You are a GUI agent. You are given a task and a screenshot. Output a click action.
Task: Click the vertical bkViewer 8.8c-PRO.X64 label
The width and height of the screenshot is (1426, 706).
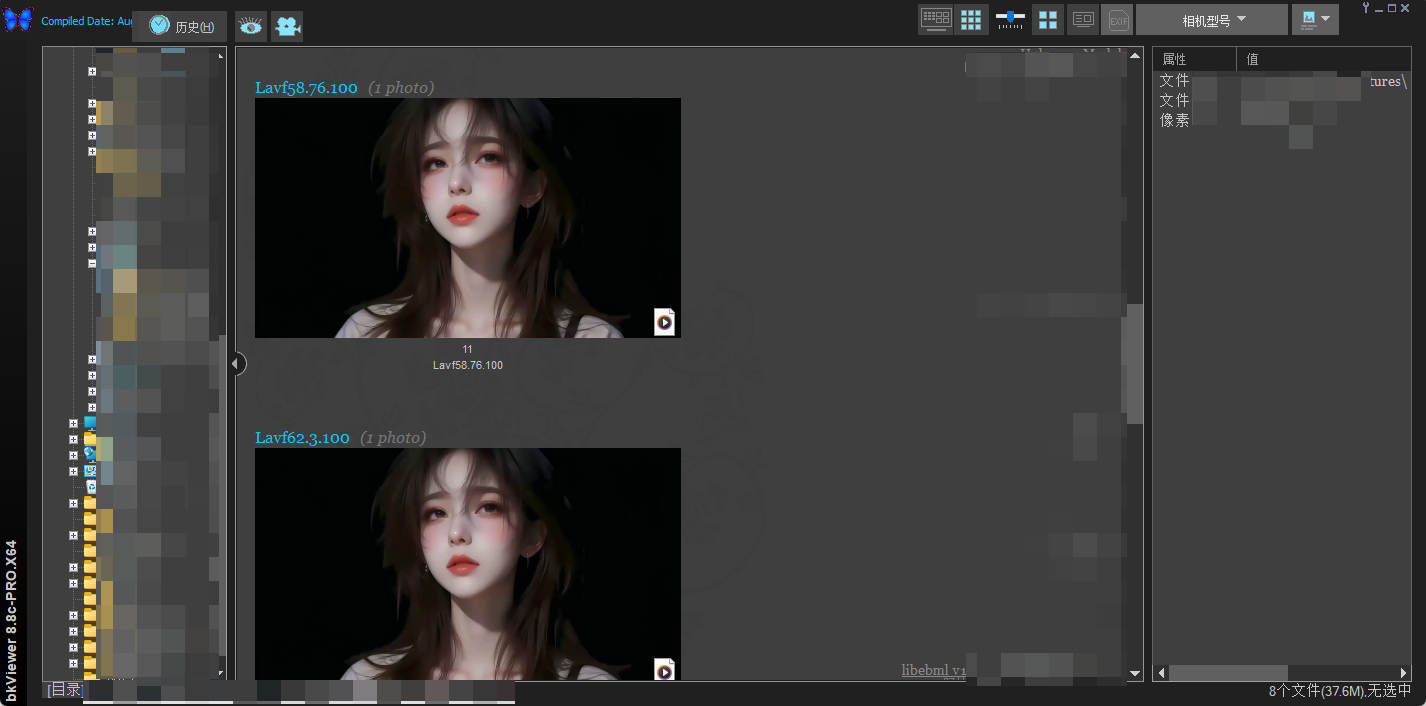(12, 622)
